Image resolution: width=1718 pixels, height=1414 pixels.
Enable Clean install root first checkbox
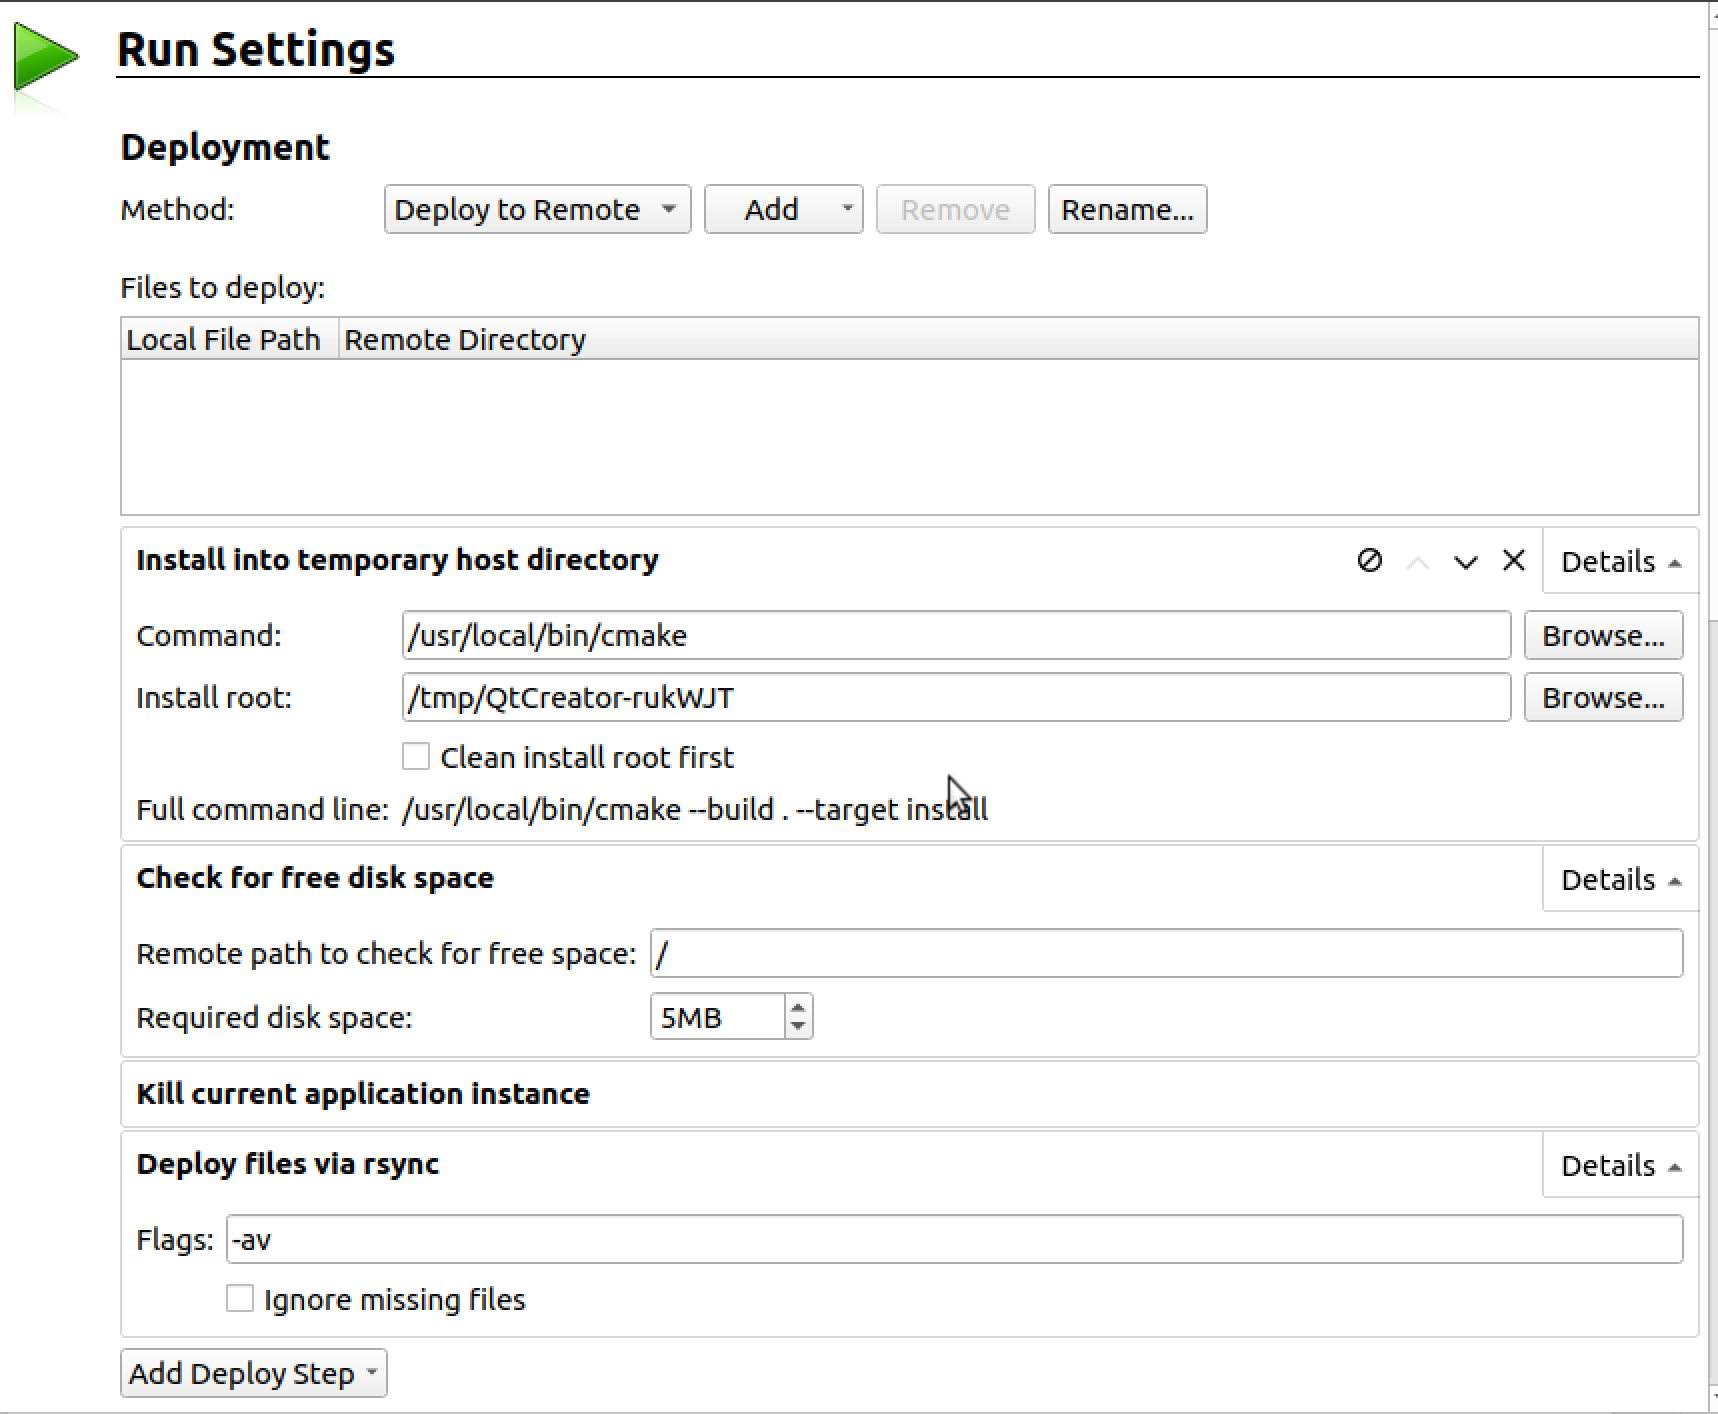[x=416, y=757]
